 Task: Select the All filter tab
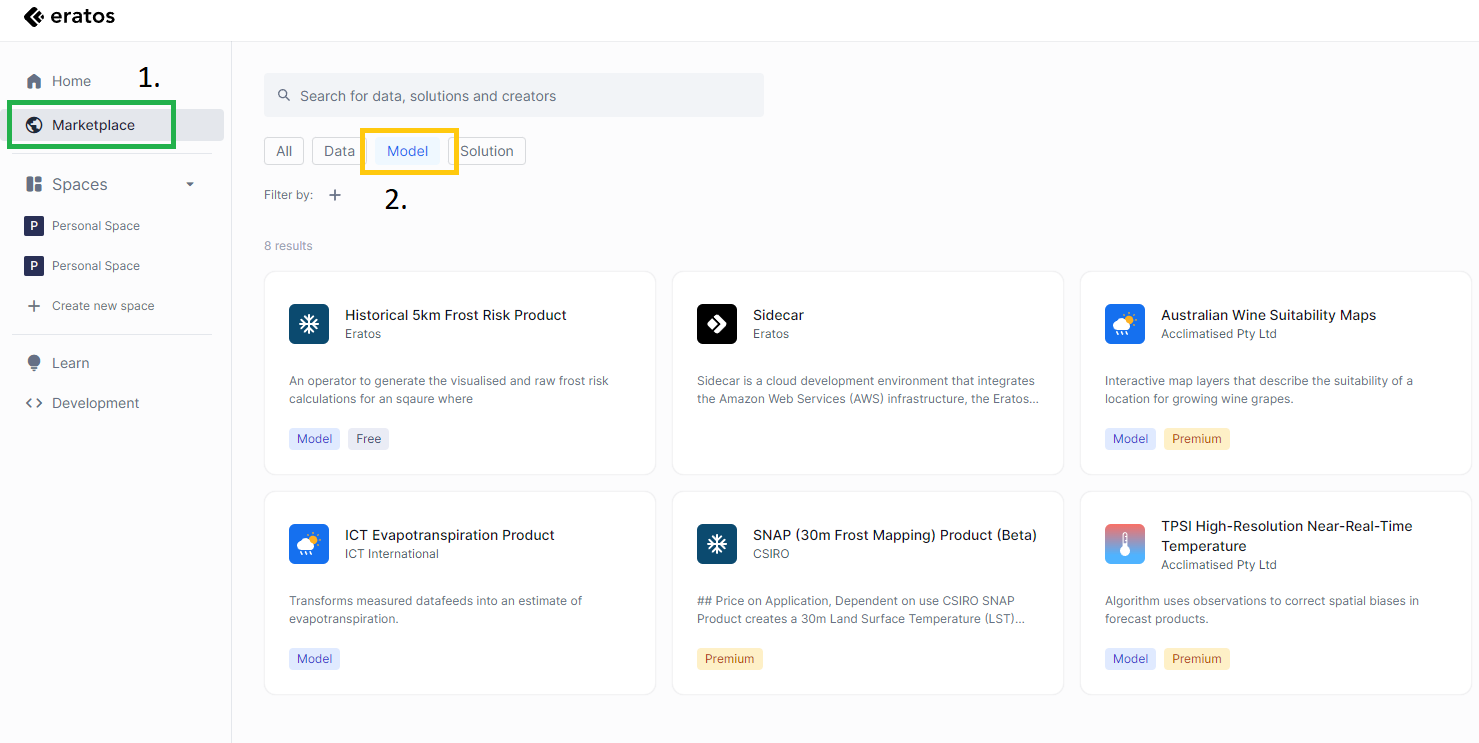click(284, 151)
